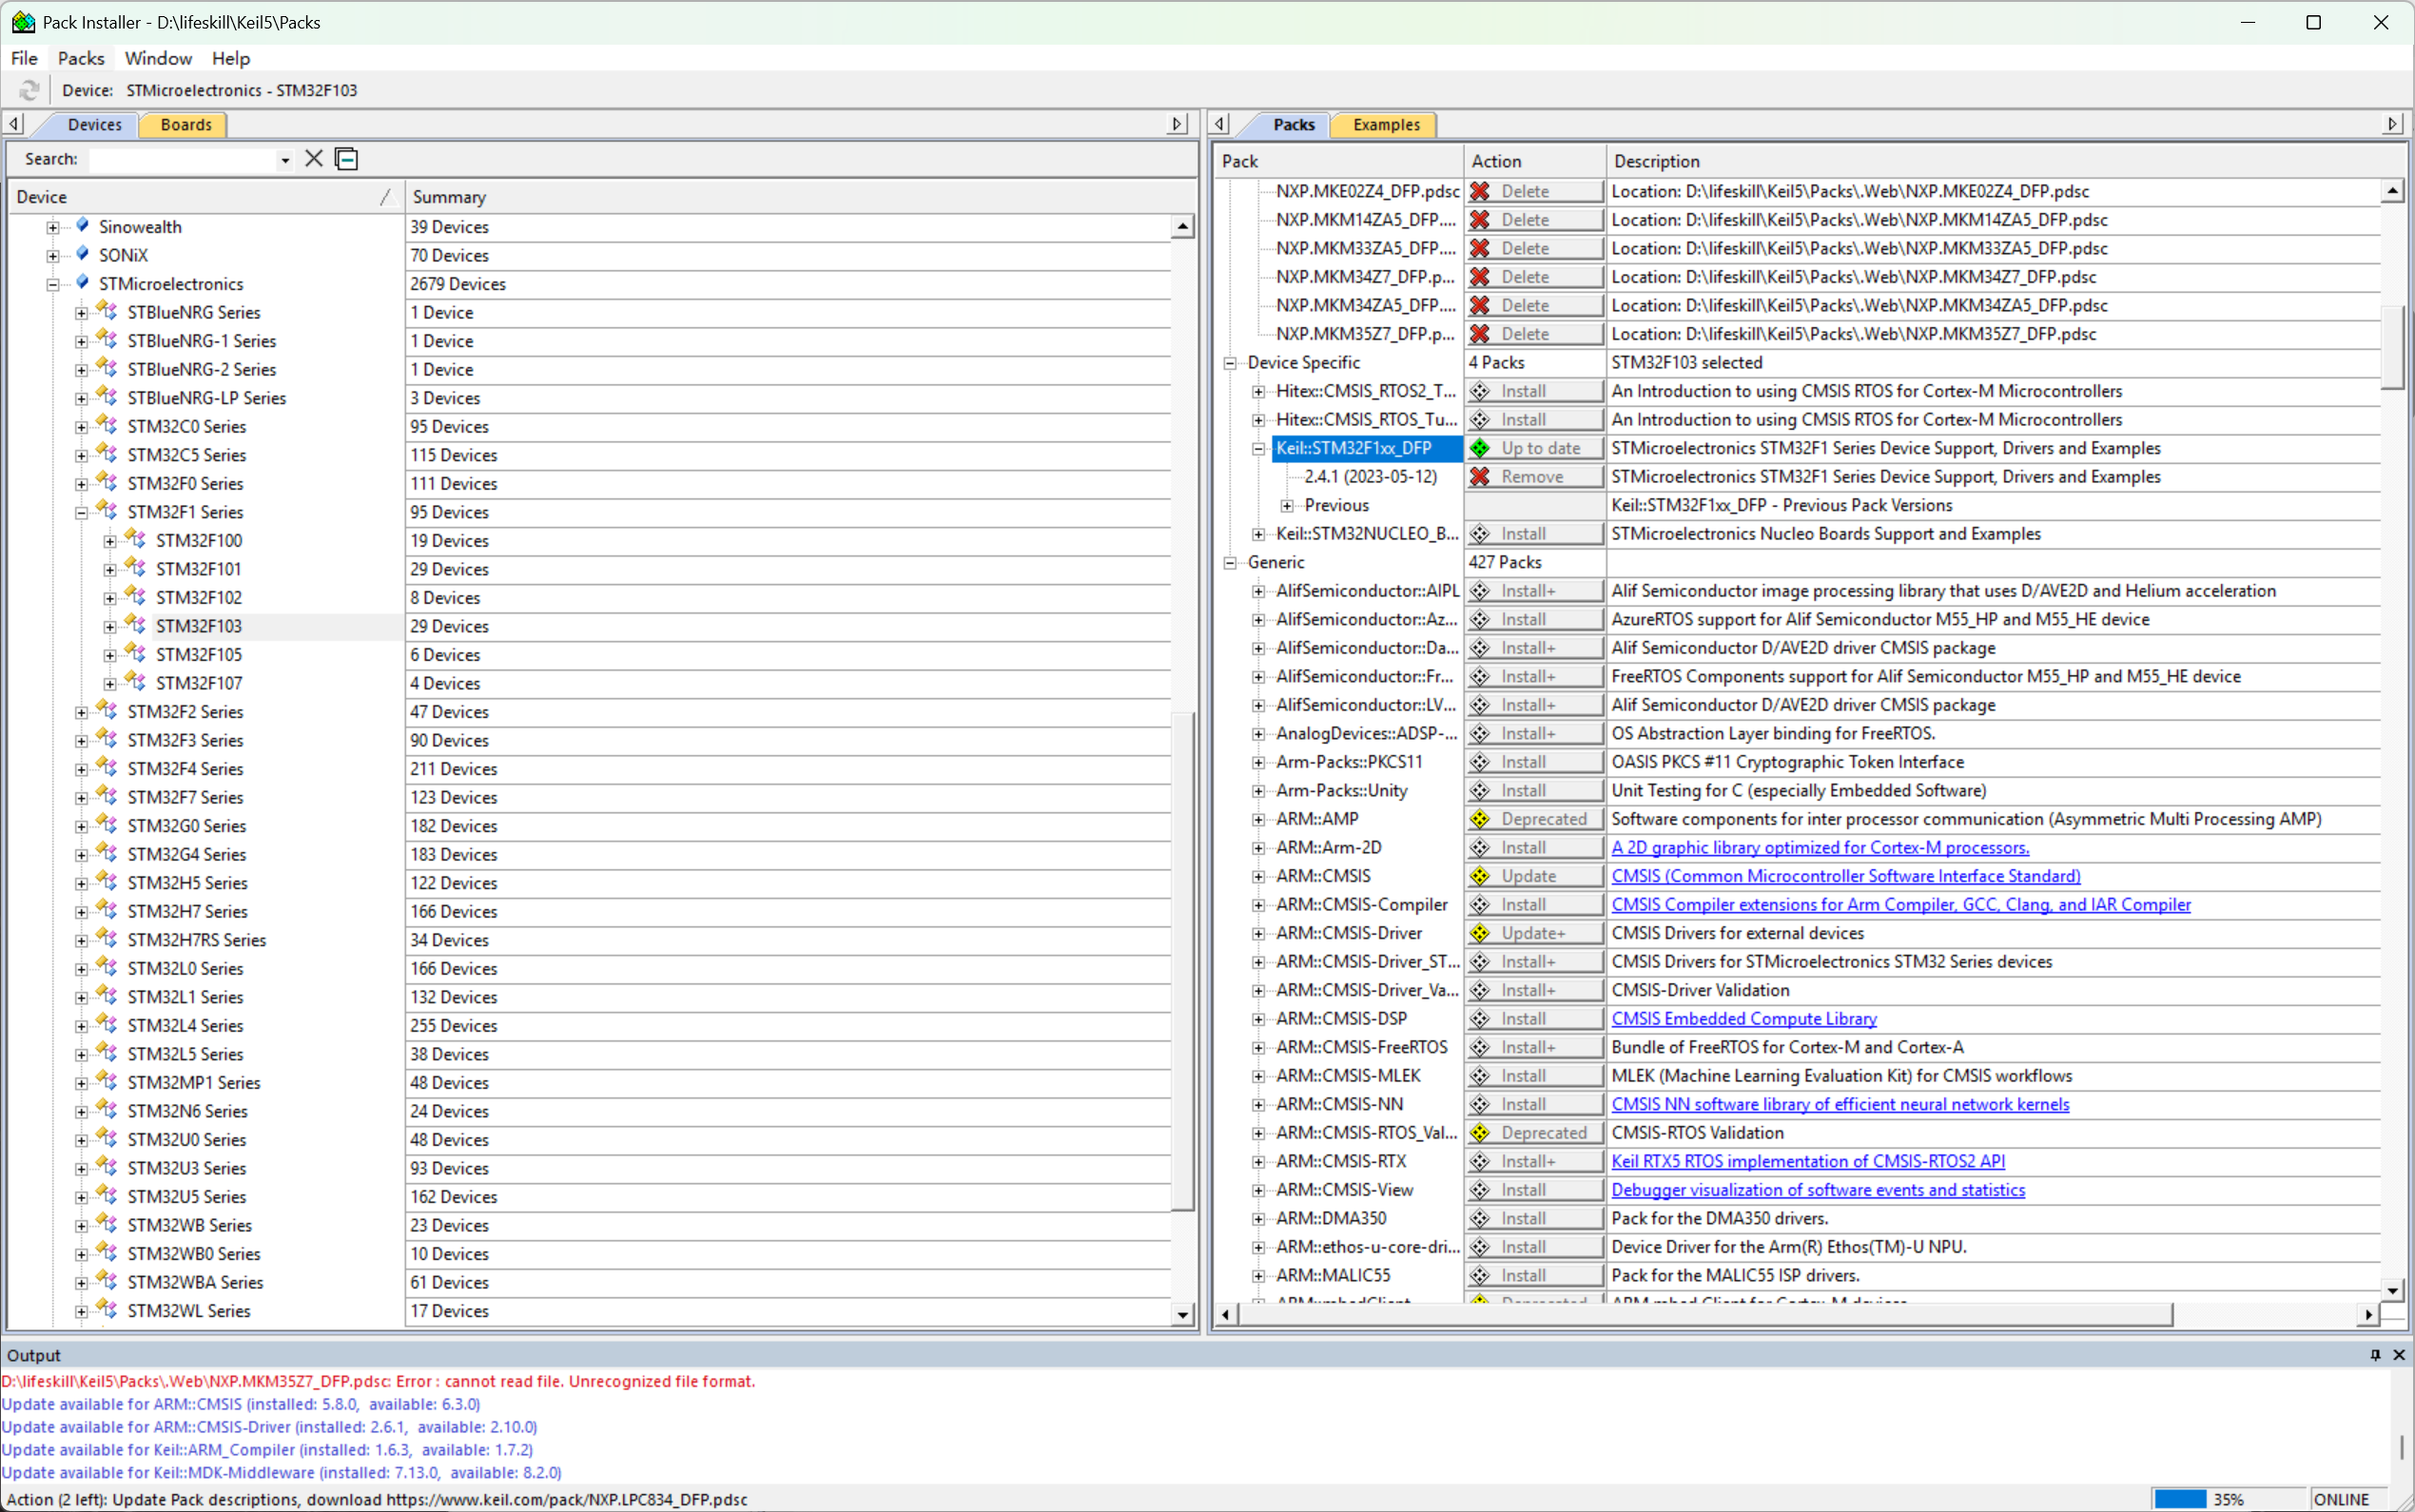This screenshot has width=2415, height=1512.
Task: Open A 2D graphic library link
Action: click(x=1820, y=848)
